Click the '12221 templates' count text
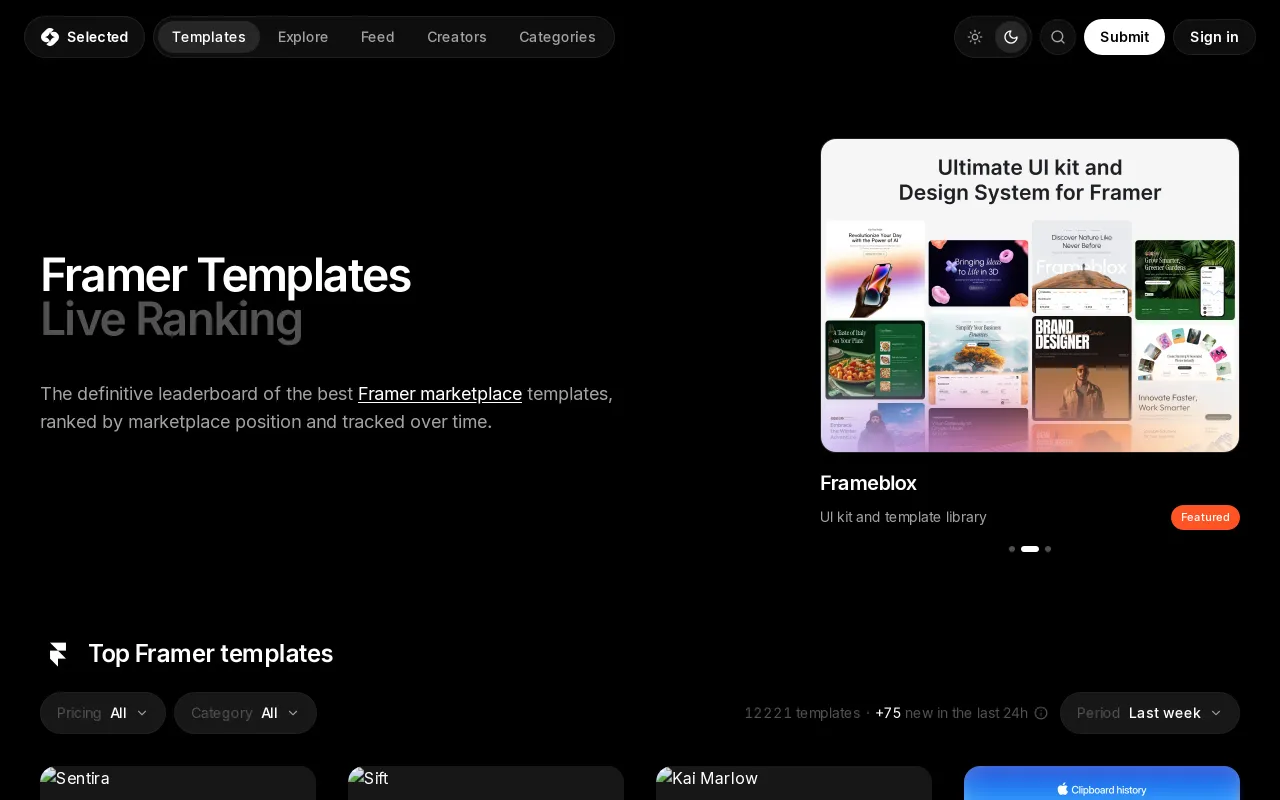Screen dimensions: 1280x800 coord(802,713)
